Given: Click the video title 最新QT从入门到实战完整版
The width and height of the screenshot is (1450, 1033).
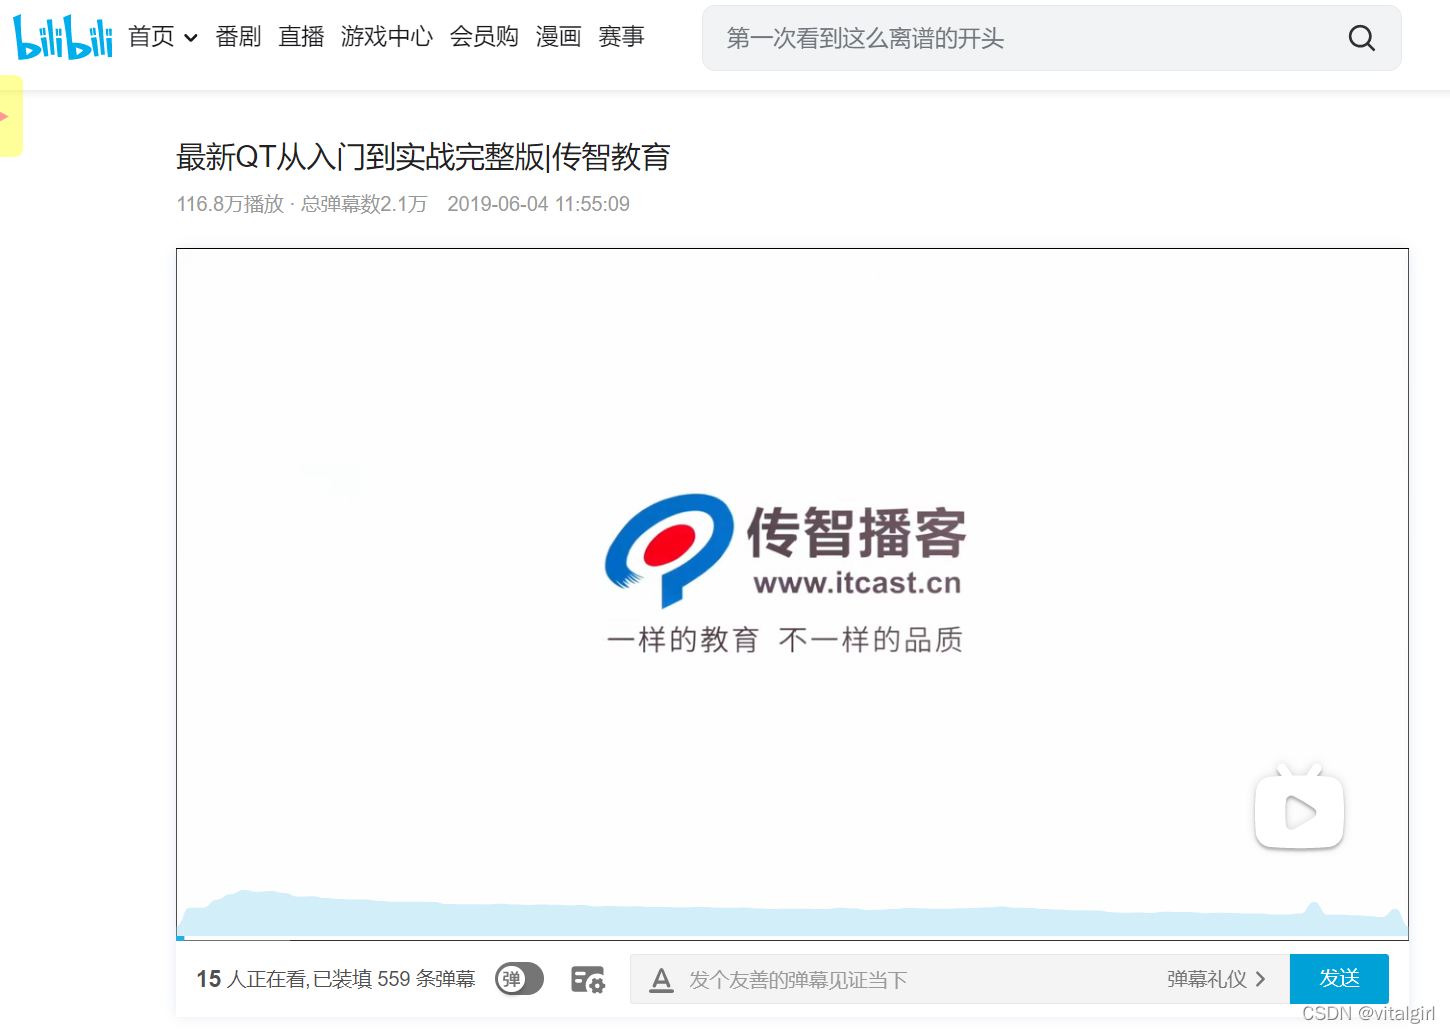Looking at the screenshot, I should (x=423, y=157).
